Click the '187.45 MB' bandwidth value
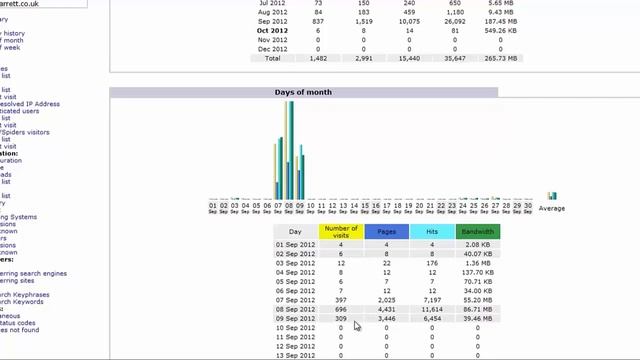The image size is (640, 360). (500, 21)
